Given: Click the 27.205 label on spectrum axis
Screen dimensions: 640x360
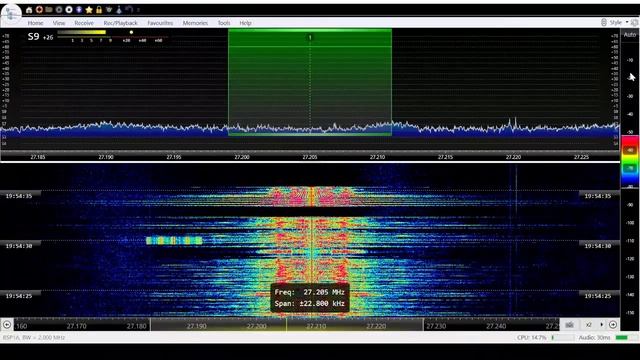Looking at the screenshot, I should (x=310, y=157).
